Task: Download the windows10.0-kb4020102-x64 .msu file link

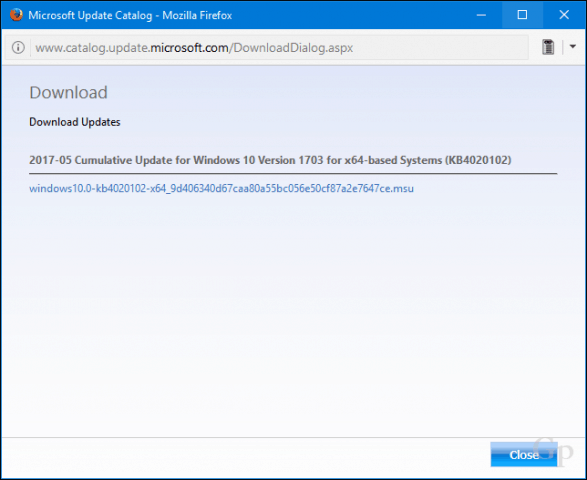Action: 221,188
